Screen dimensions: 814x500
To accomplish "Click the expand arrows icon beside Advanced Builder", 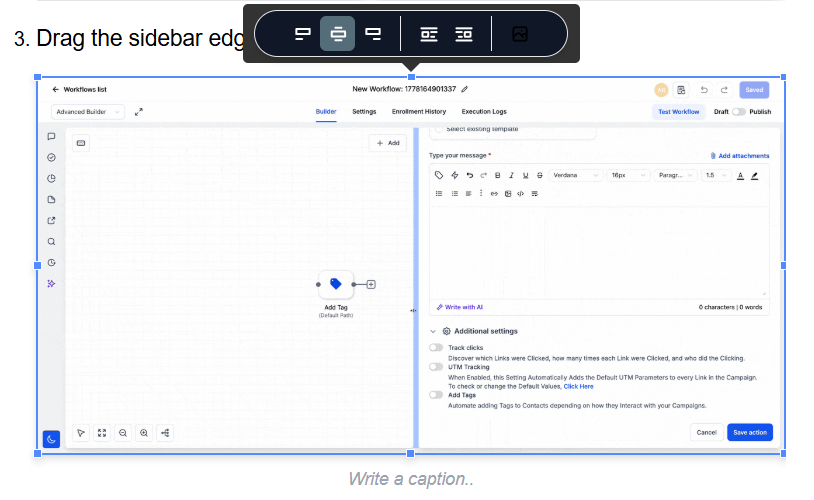I will point(139,112).
